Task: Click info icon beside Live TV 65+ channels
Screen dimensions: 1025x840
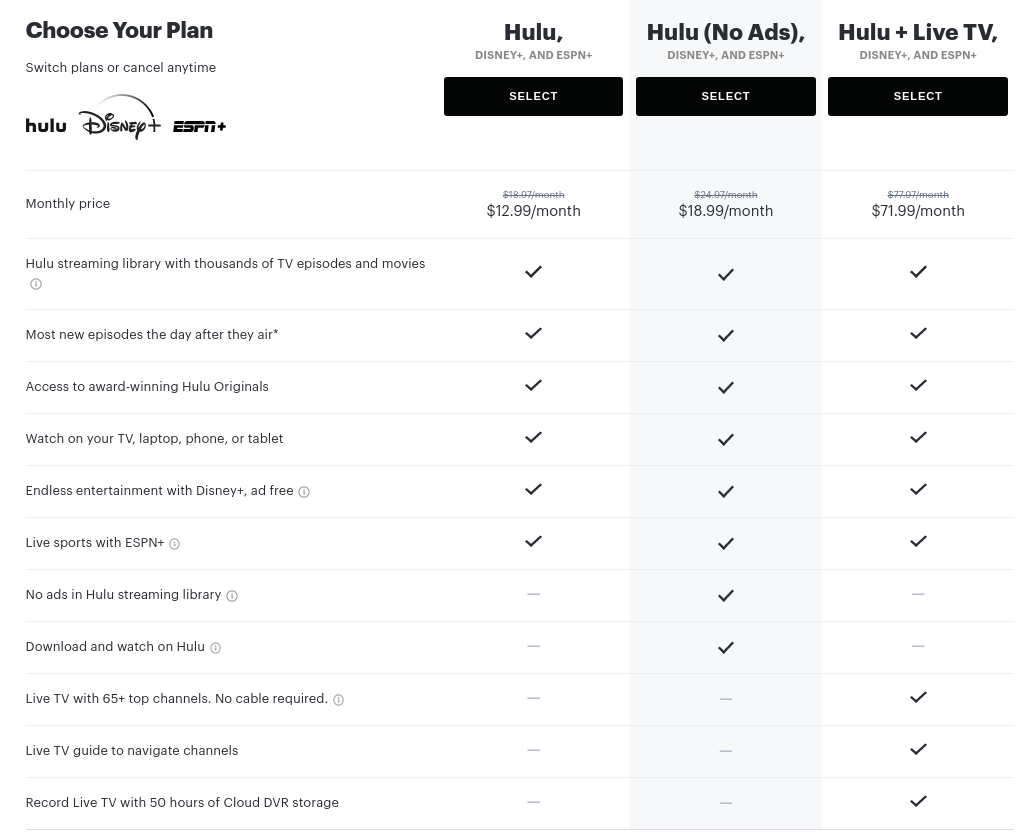Action: click(338, 700)
